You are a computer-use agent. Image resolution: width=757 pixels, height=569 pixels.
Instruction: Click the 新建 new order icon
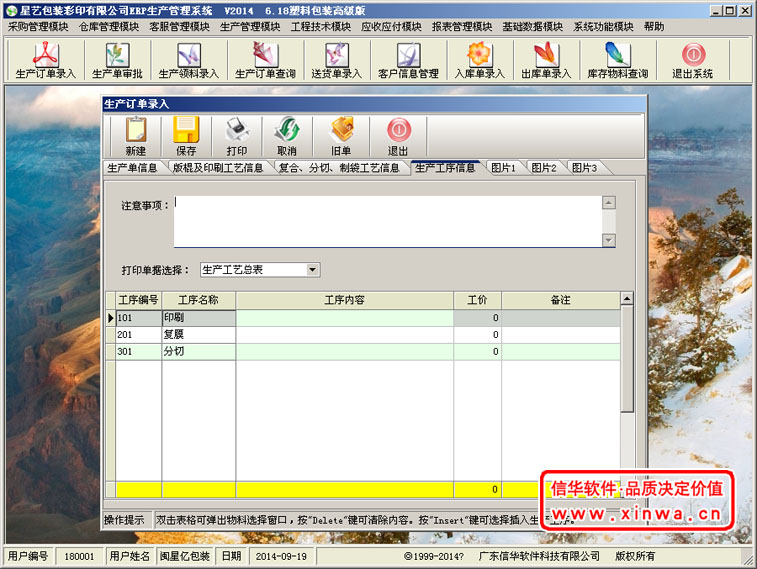[136, 136]
